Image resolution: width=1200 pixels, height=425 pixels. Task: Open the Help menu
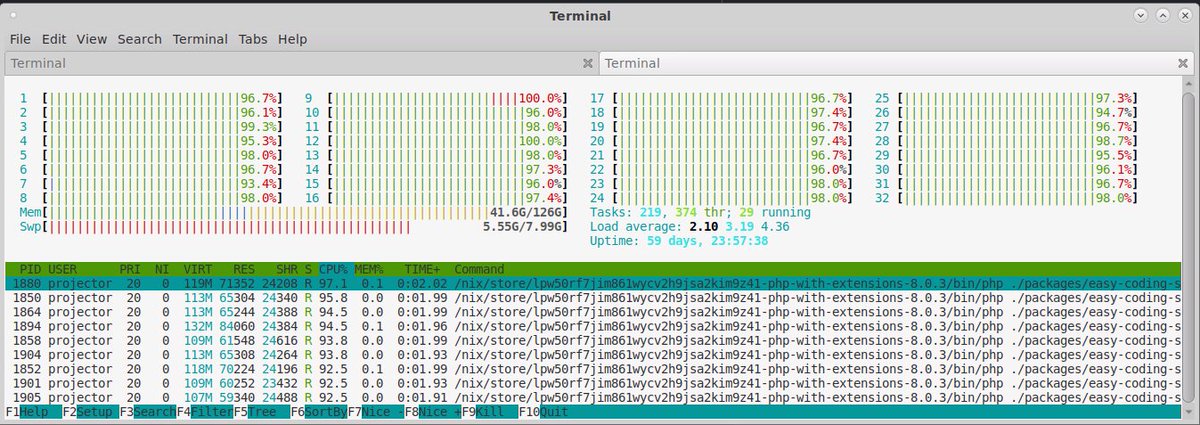(292, 39)
